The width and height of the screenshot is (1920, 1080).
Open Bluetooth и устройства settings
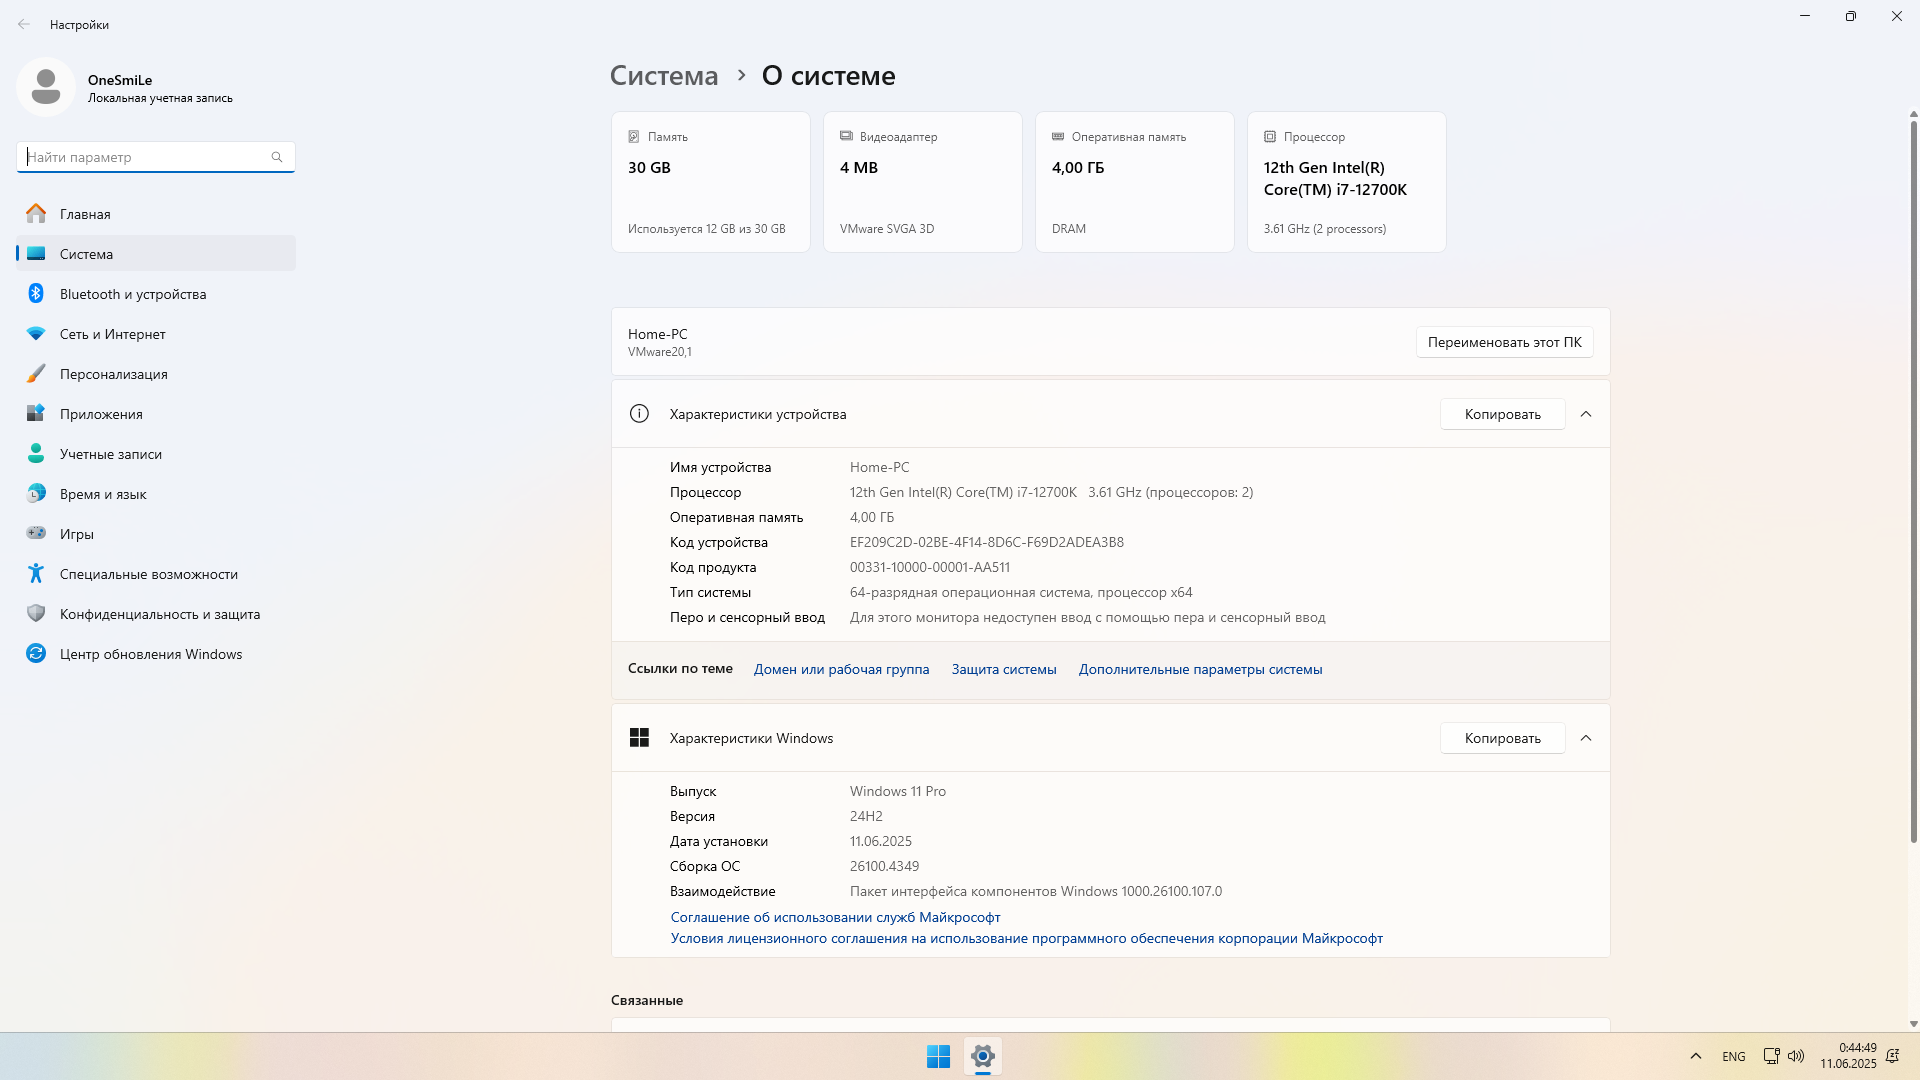[132, 293]
